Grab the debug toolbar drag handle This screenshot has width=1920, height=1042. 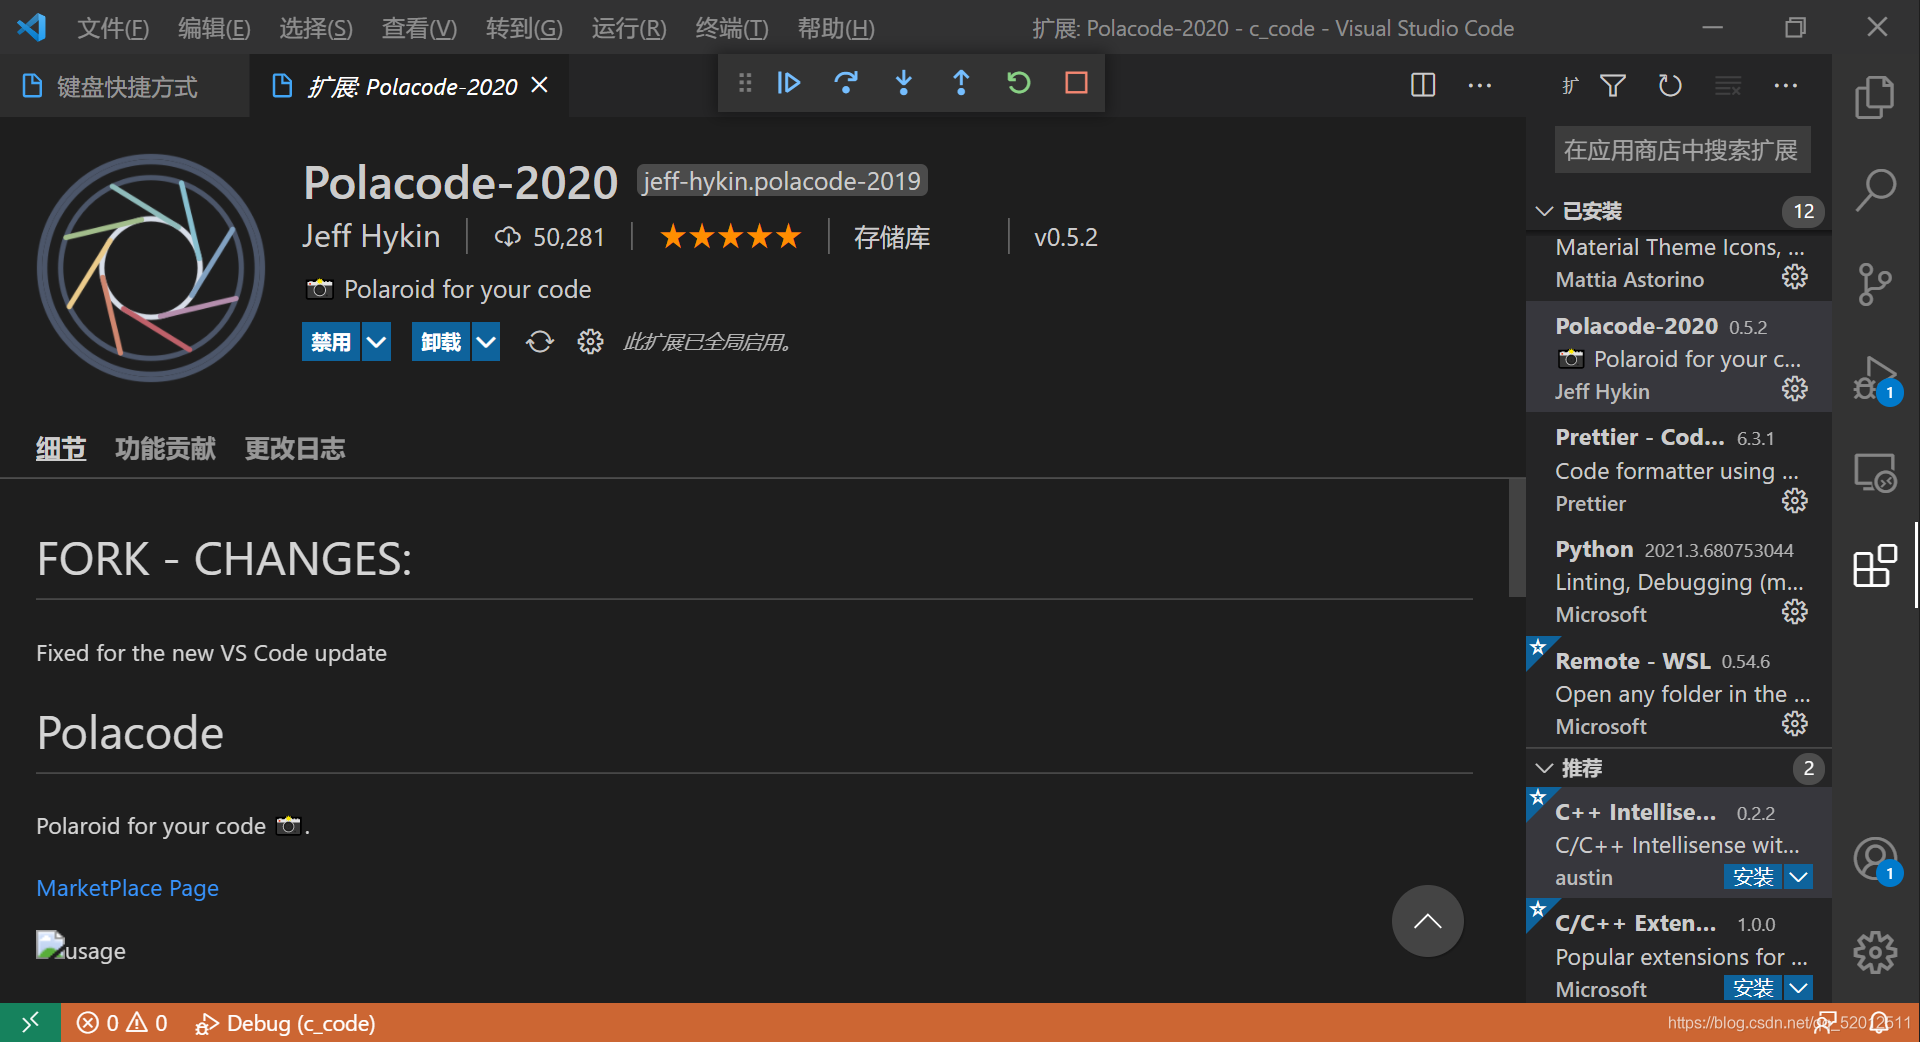(745, 83)
